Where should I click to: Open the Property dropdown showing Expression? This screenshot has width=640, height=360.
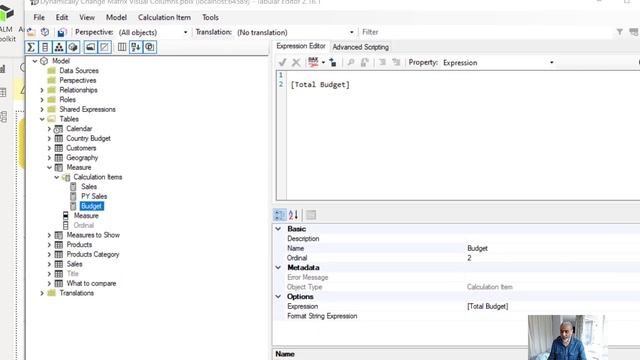click(551, 62)
